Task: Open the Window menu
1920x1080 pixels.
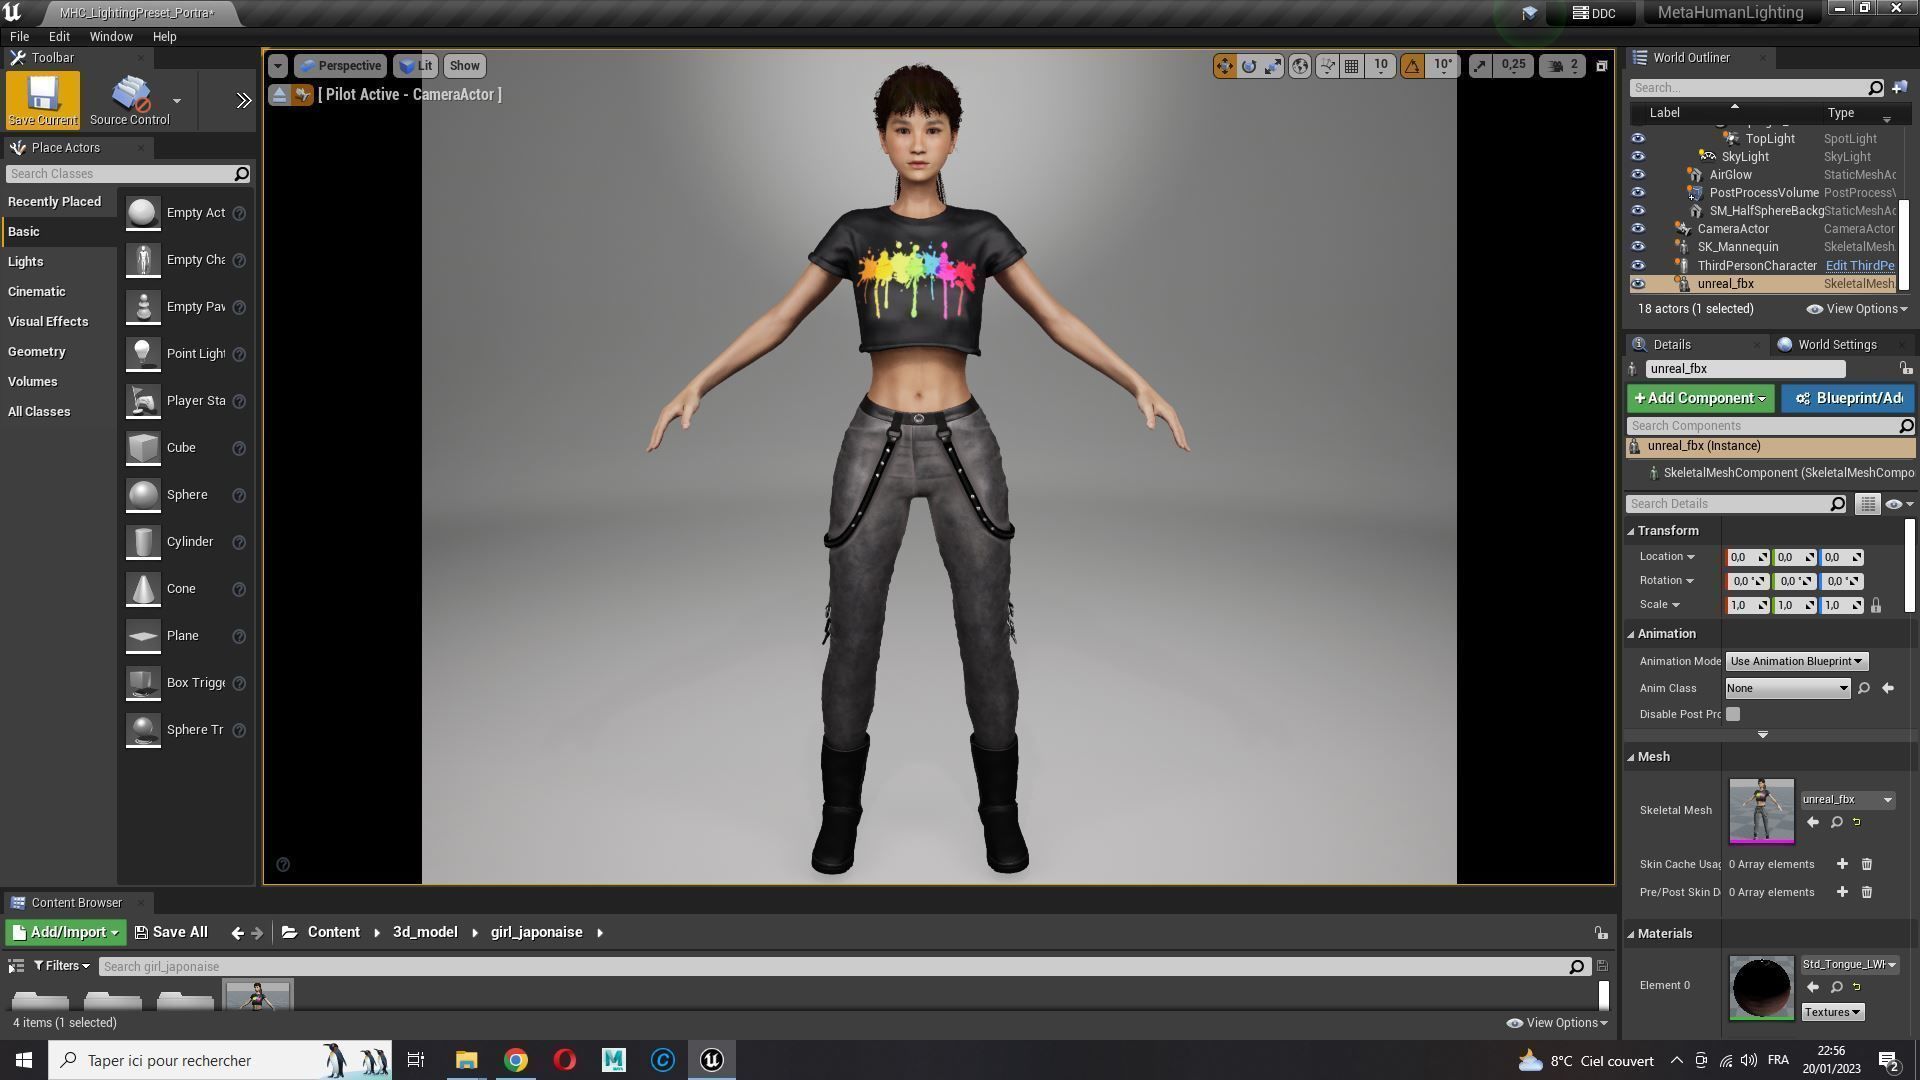Action: point(110,36)
